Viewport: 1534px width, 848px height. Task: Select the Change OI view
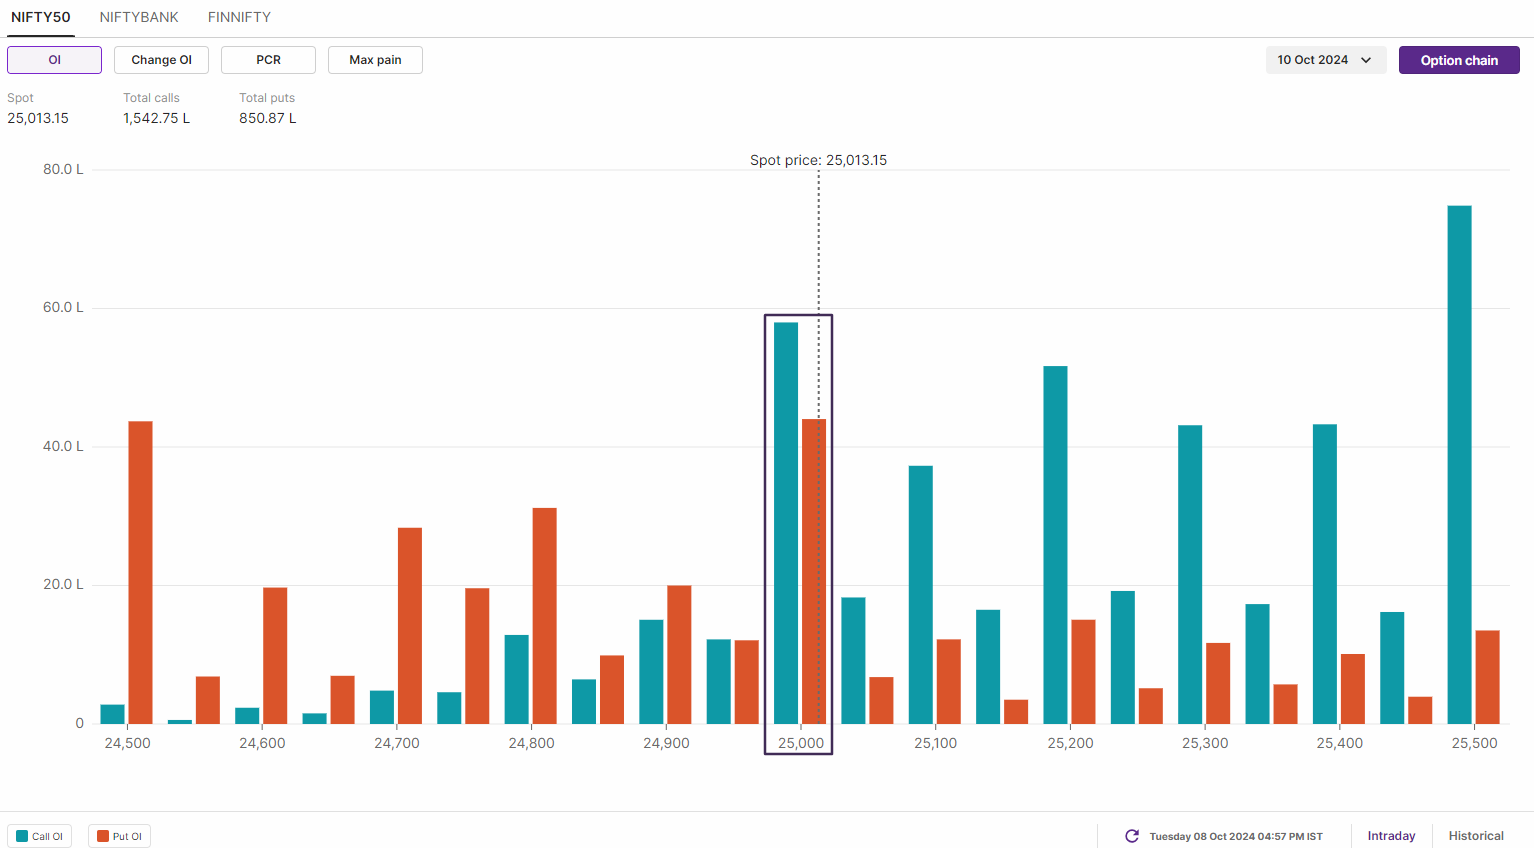click(x=161, y=60)
